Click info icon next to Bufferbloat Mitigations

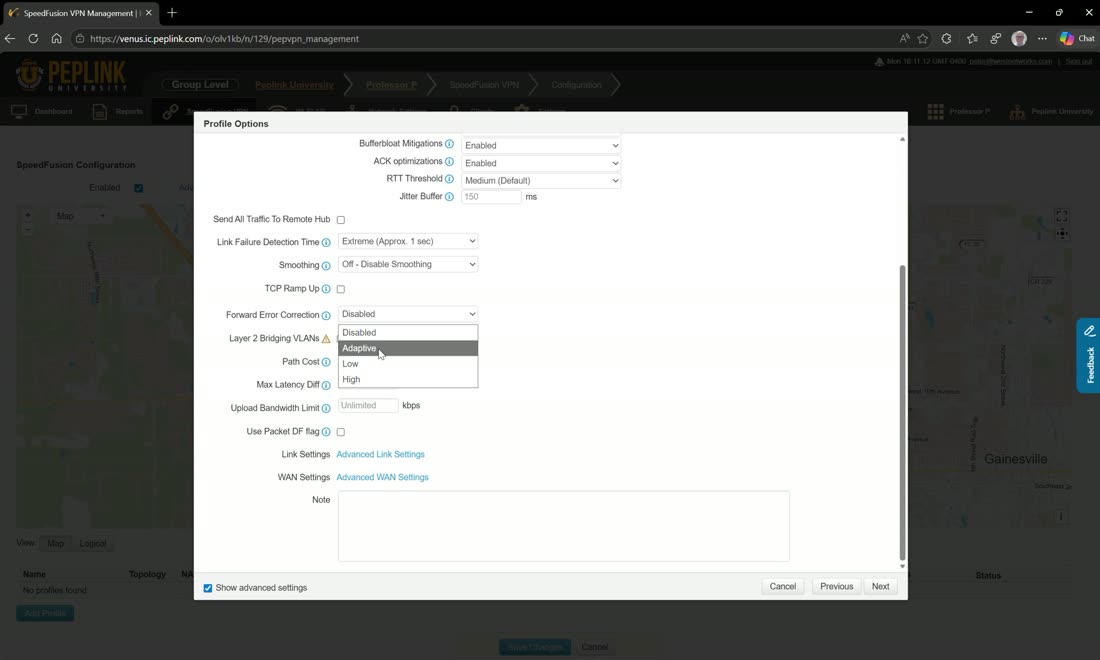click(x=449, y=144)
